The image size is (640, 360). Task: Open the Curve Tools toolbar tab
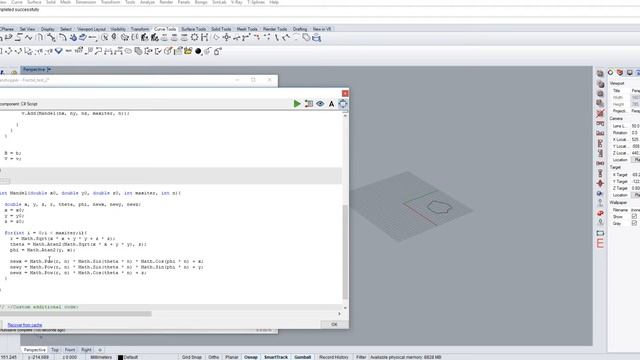(x=165, y=29)
